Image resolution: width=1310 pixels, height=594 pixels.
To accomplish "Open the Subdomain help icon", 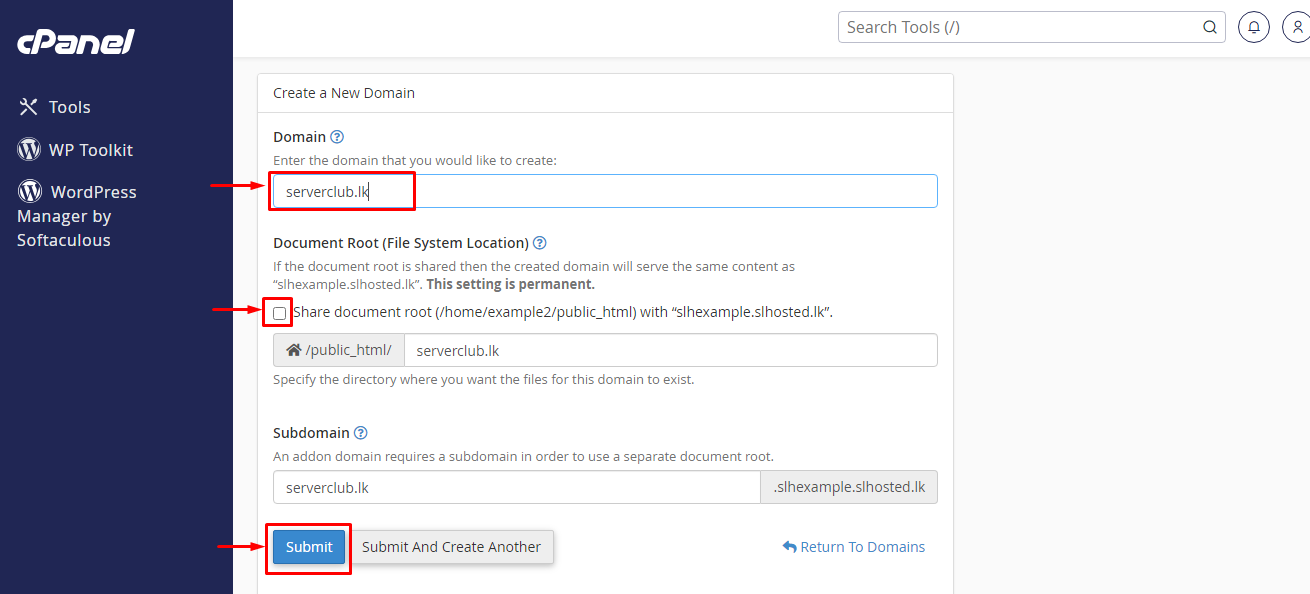I will tap(361, 432).
